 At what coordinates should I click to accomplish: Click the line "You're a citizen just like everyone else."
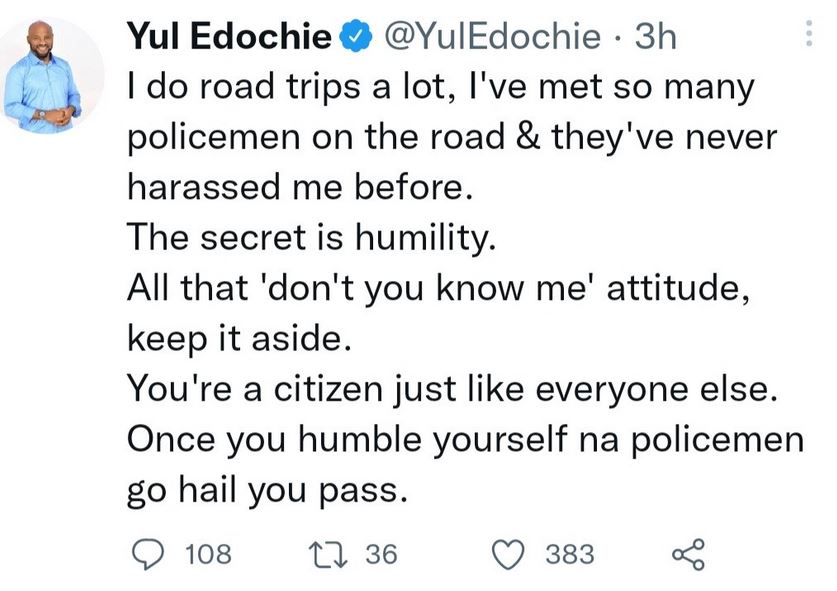451,389
